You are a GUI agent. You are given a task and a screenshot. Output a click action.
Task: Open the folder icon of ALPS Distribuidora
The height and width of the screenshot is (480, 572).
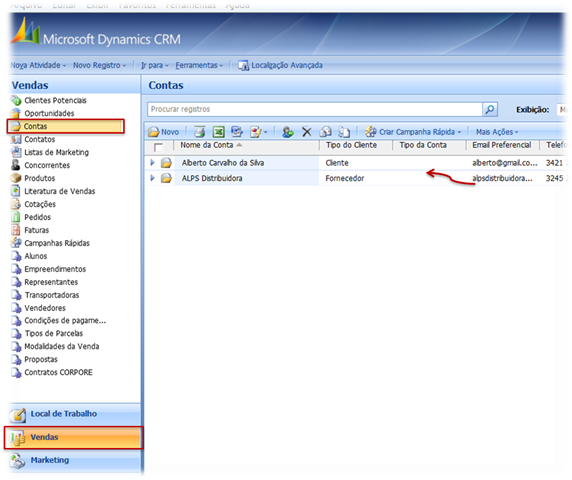click(x=166, y=178)
